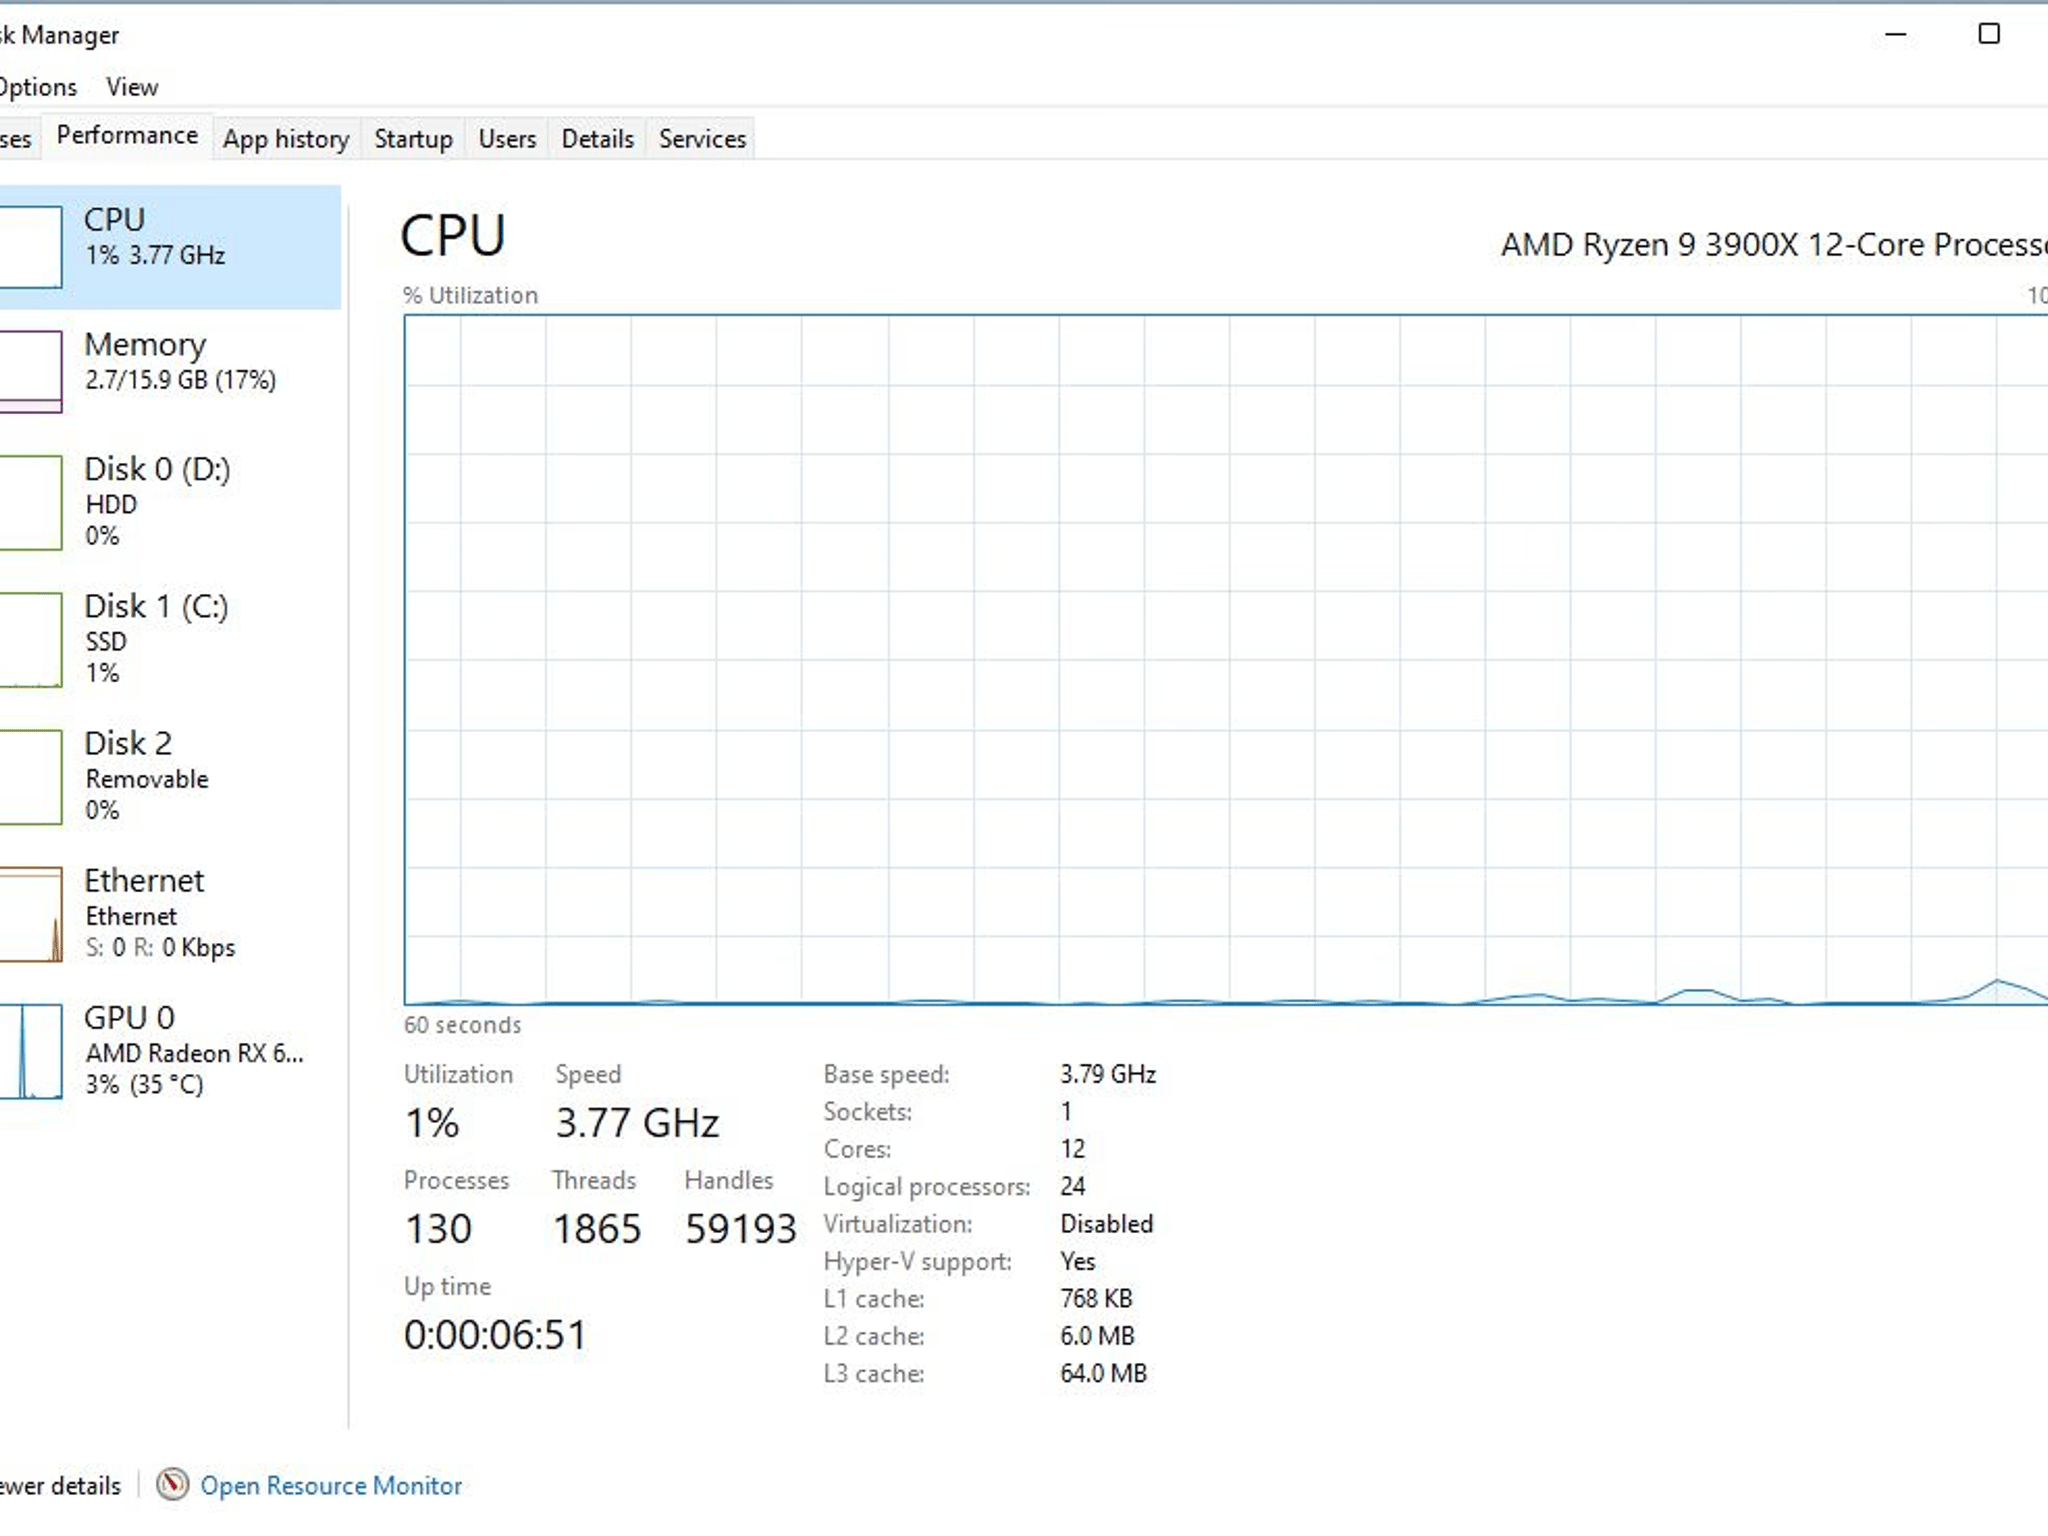Open the Options menu

pyautogui.click(x=38, y=87)
